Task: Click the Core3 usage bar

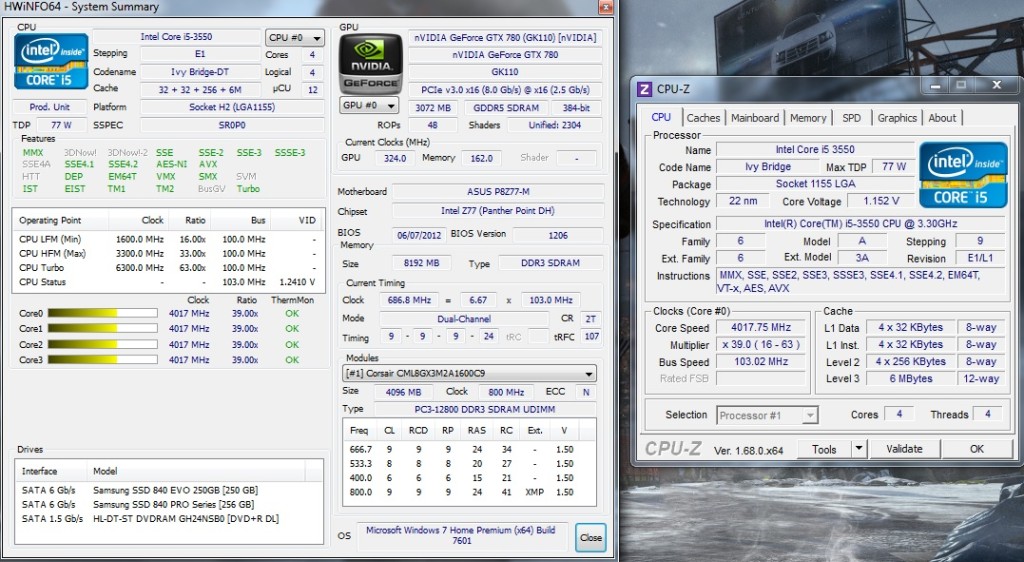Action: 103,360
